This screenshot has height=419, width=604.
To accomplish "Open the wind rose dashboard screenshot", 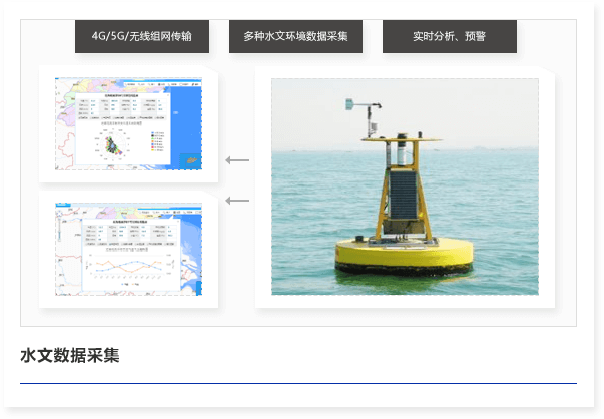I will tap(128, 125).
